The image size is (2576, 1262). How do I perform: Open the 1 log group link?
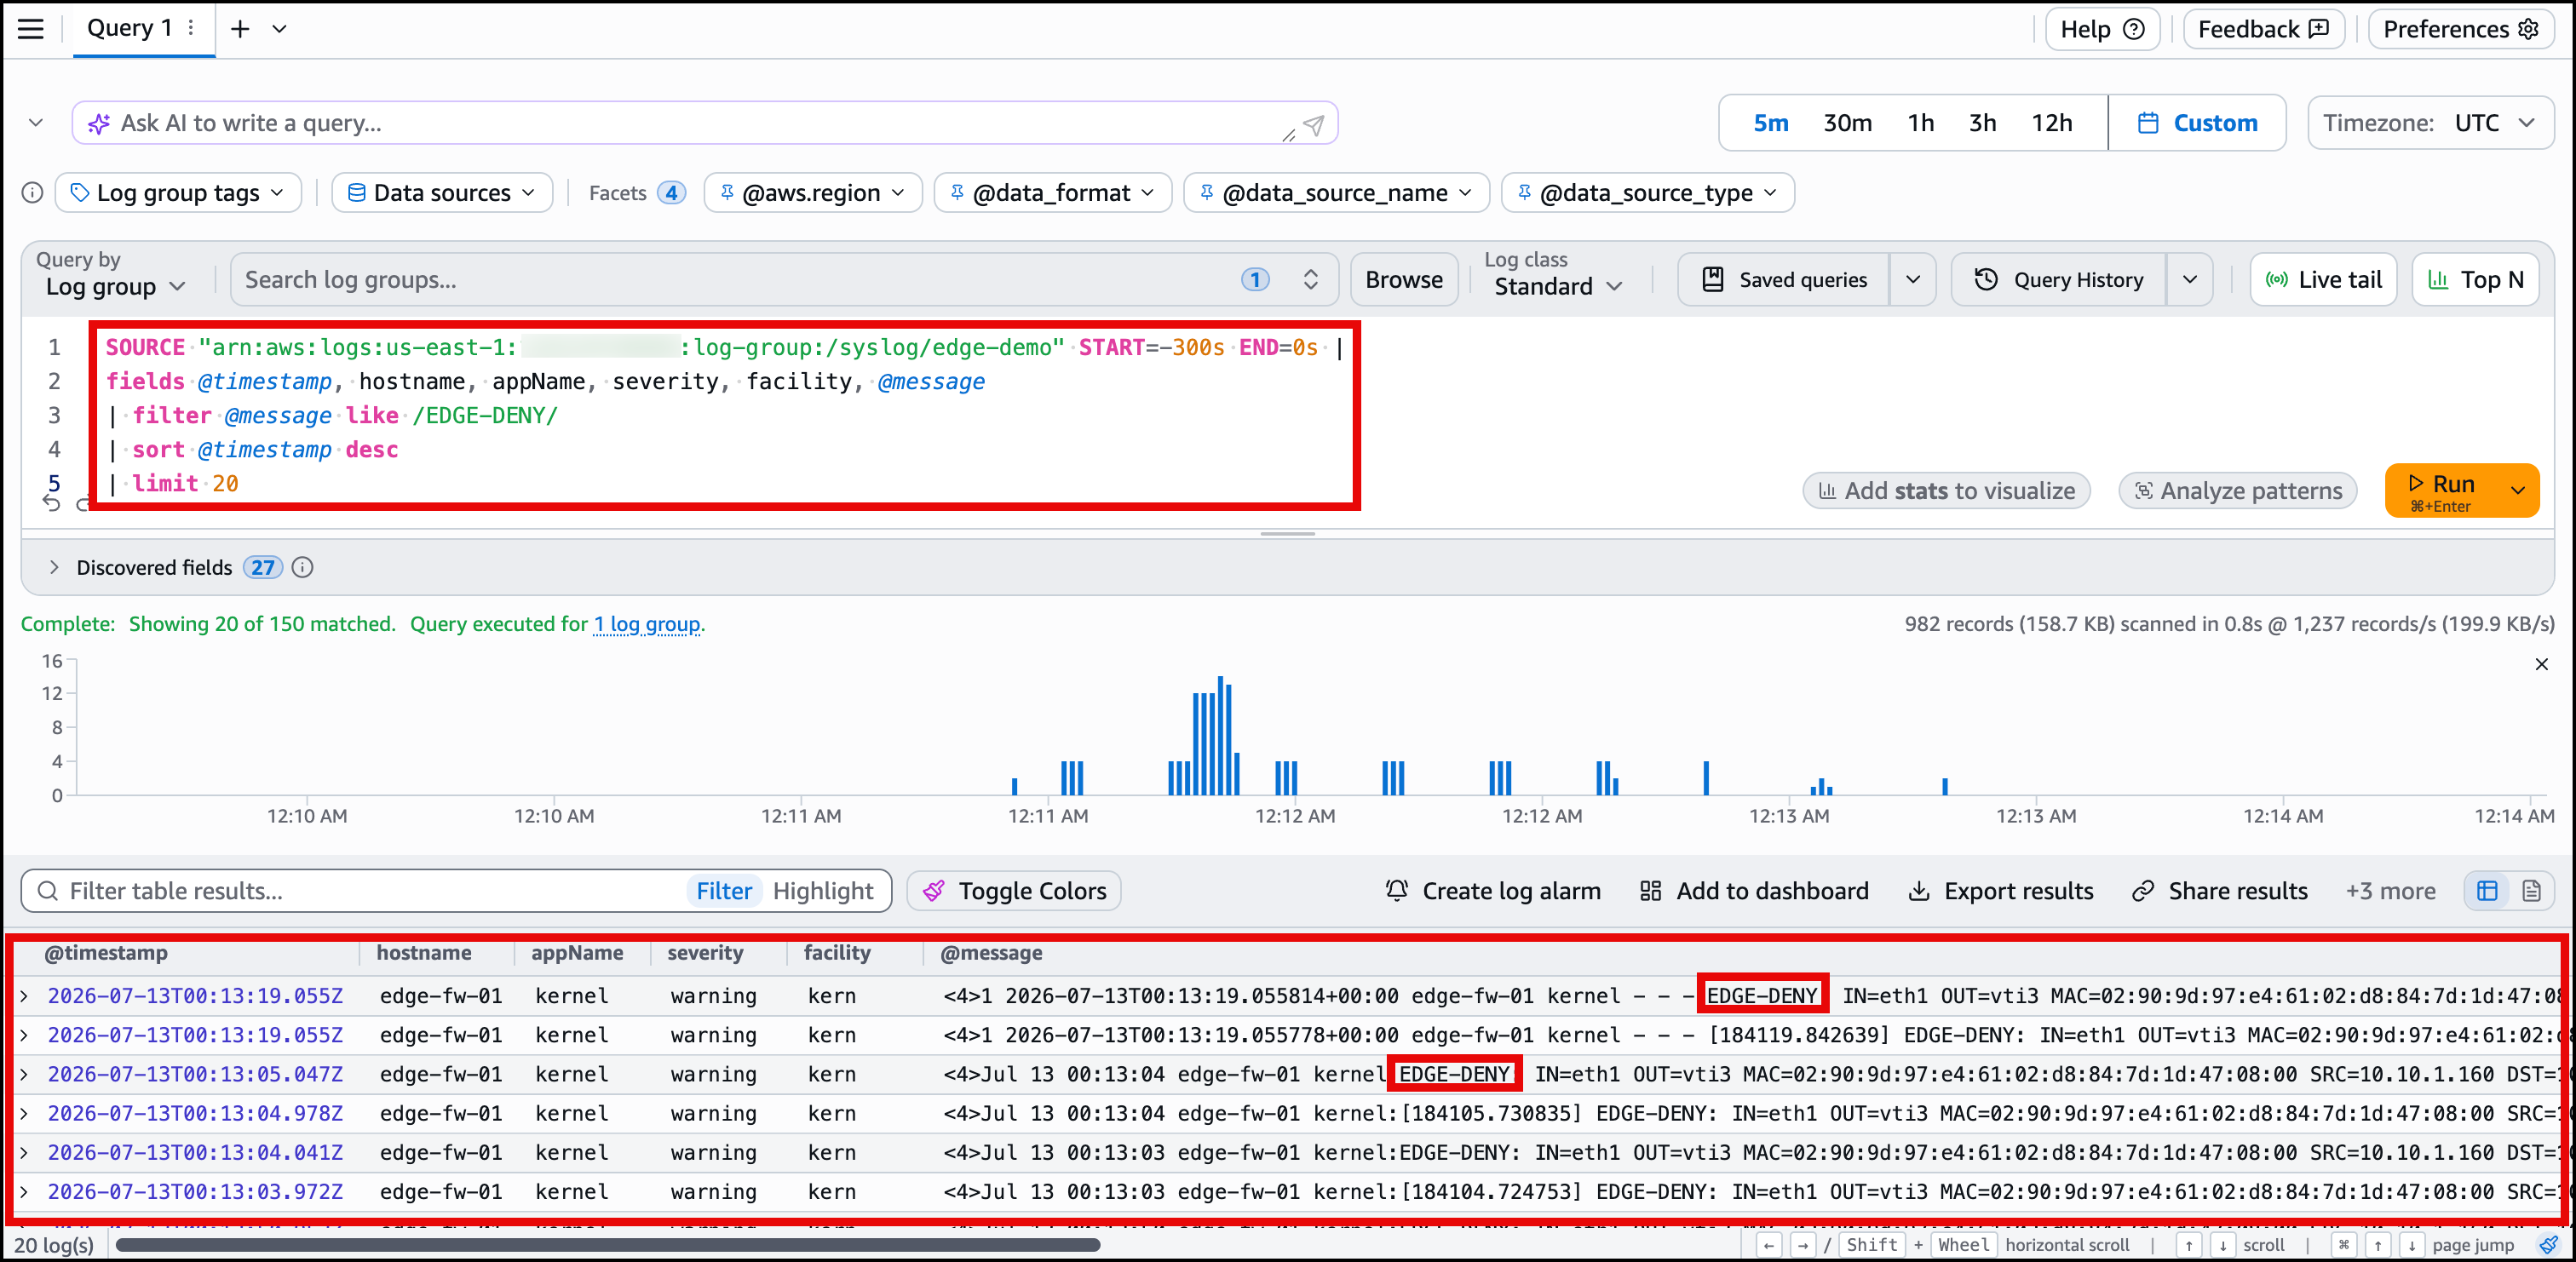pos(647,624)
